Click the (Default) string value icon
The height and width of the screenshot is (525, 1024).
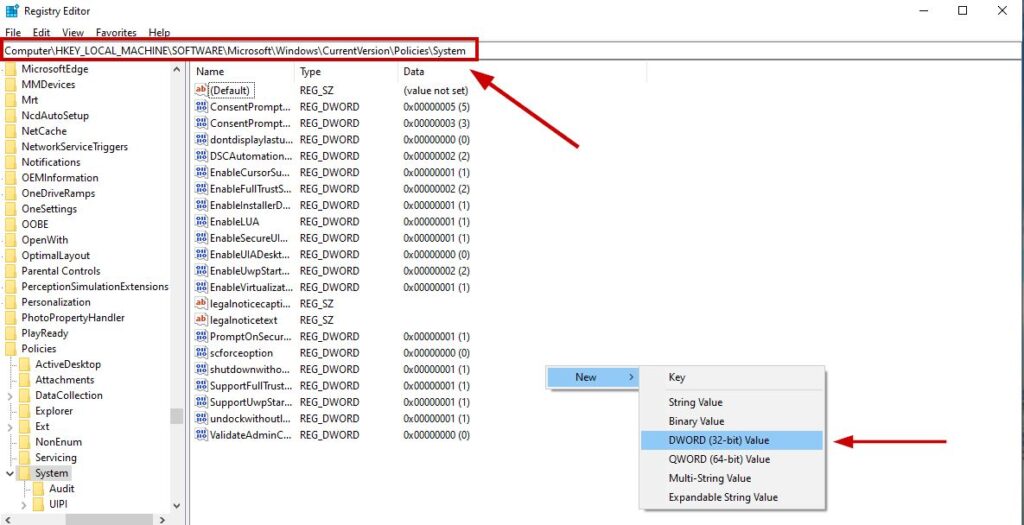[x=201, y=90]
